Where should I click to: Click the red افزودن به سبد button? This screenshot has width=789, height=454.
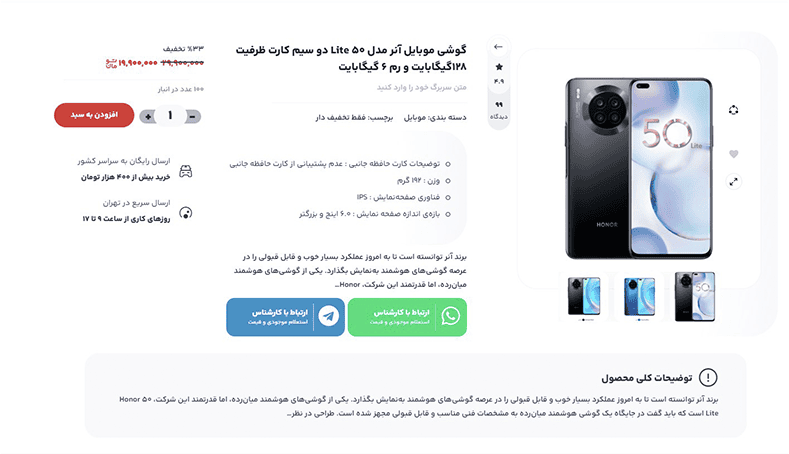tap(94, 115)
